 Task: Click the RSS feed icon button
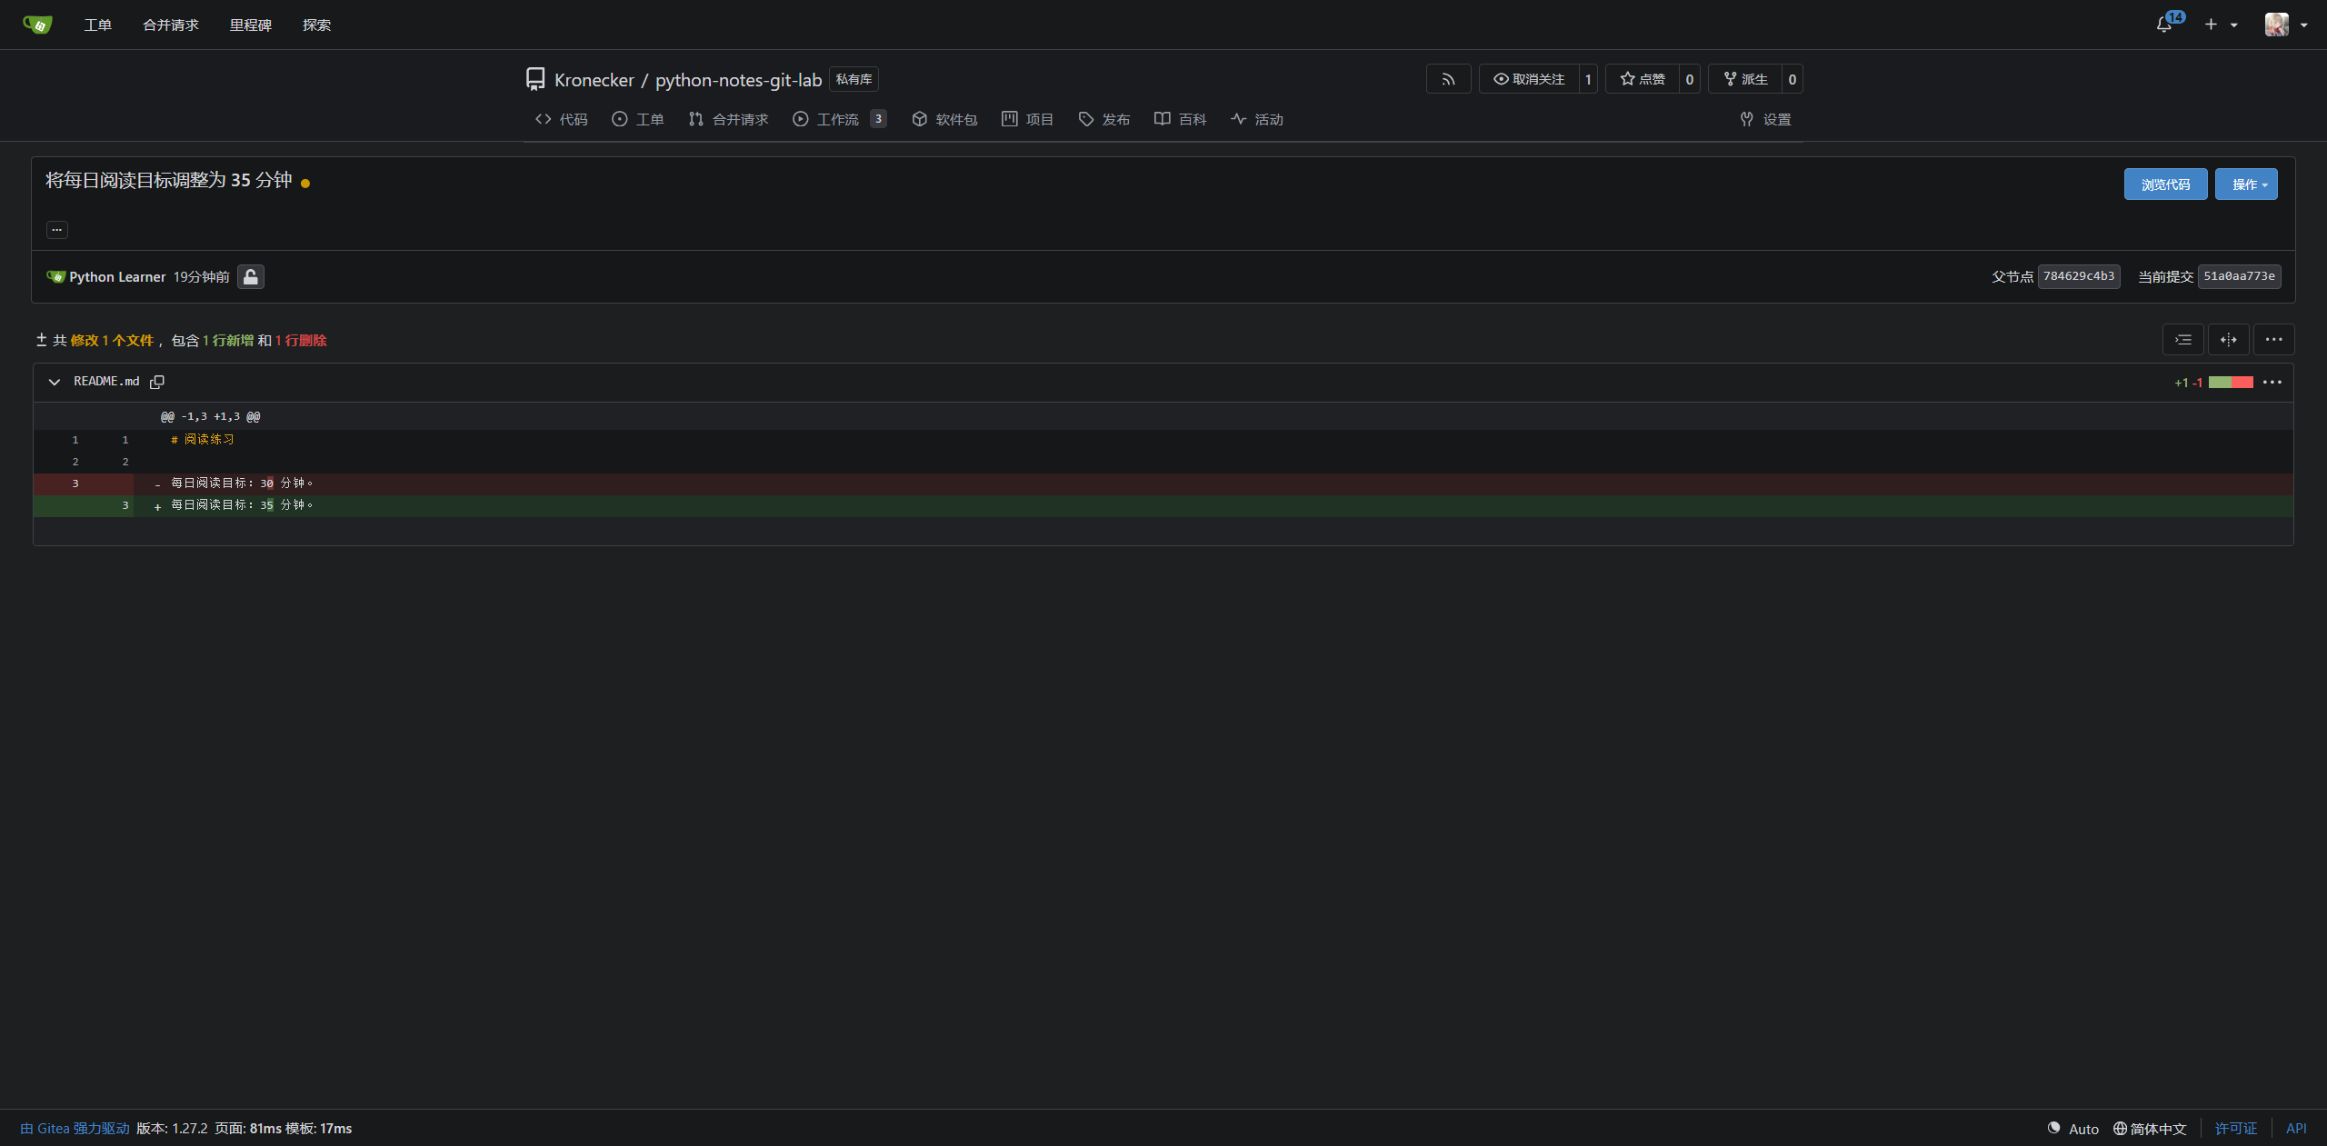pyautogui.click(x=1448, y=79)
